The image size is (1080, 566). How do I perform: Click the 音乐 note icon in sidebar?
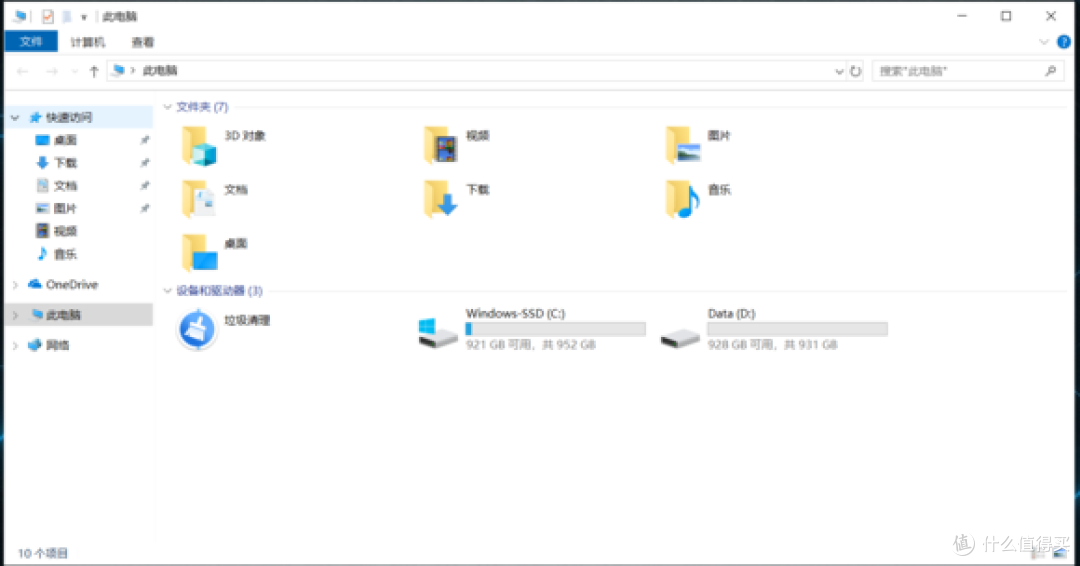point(42,253)
